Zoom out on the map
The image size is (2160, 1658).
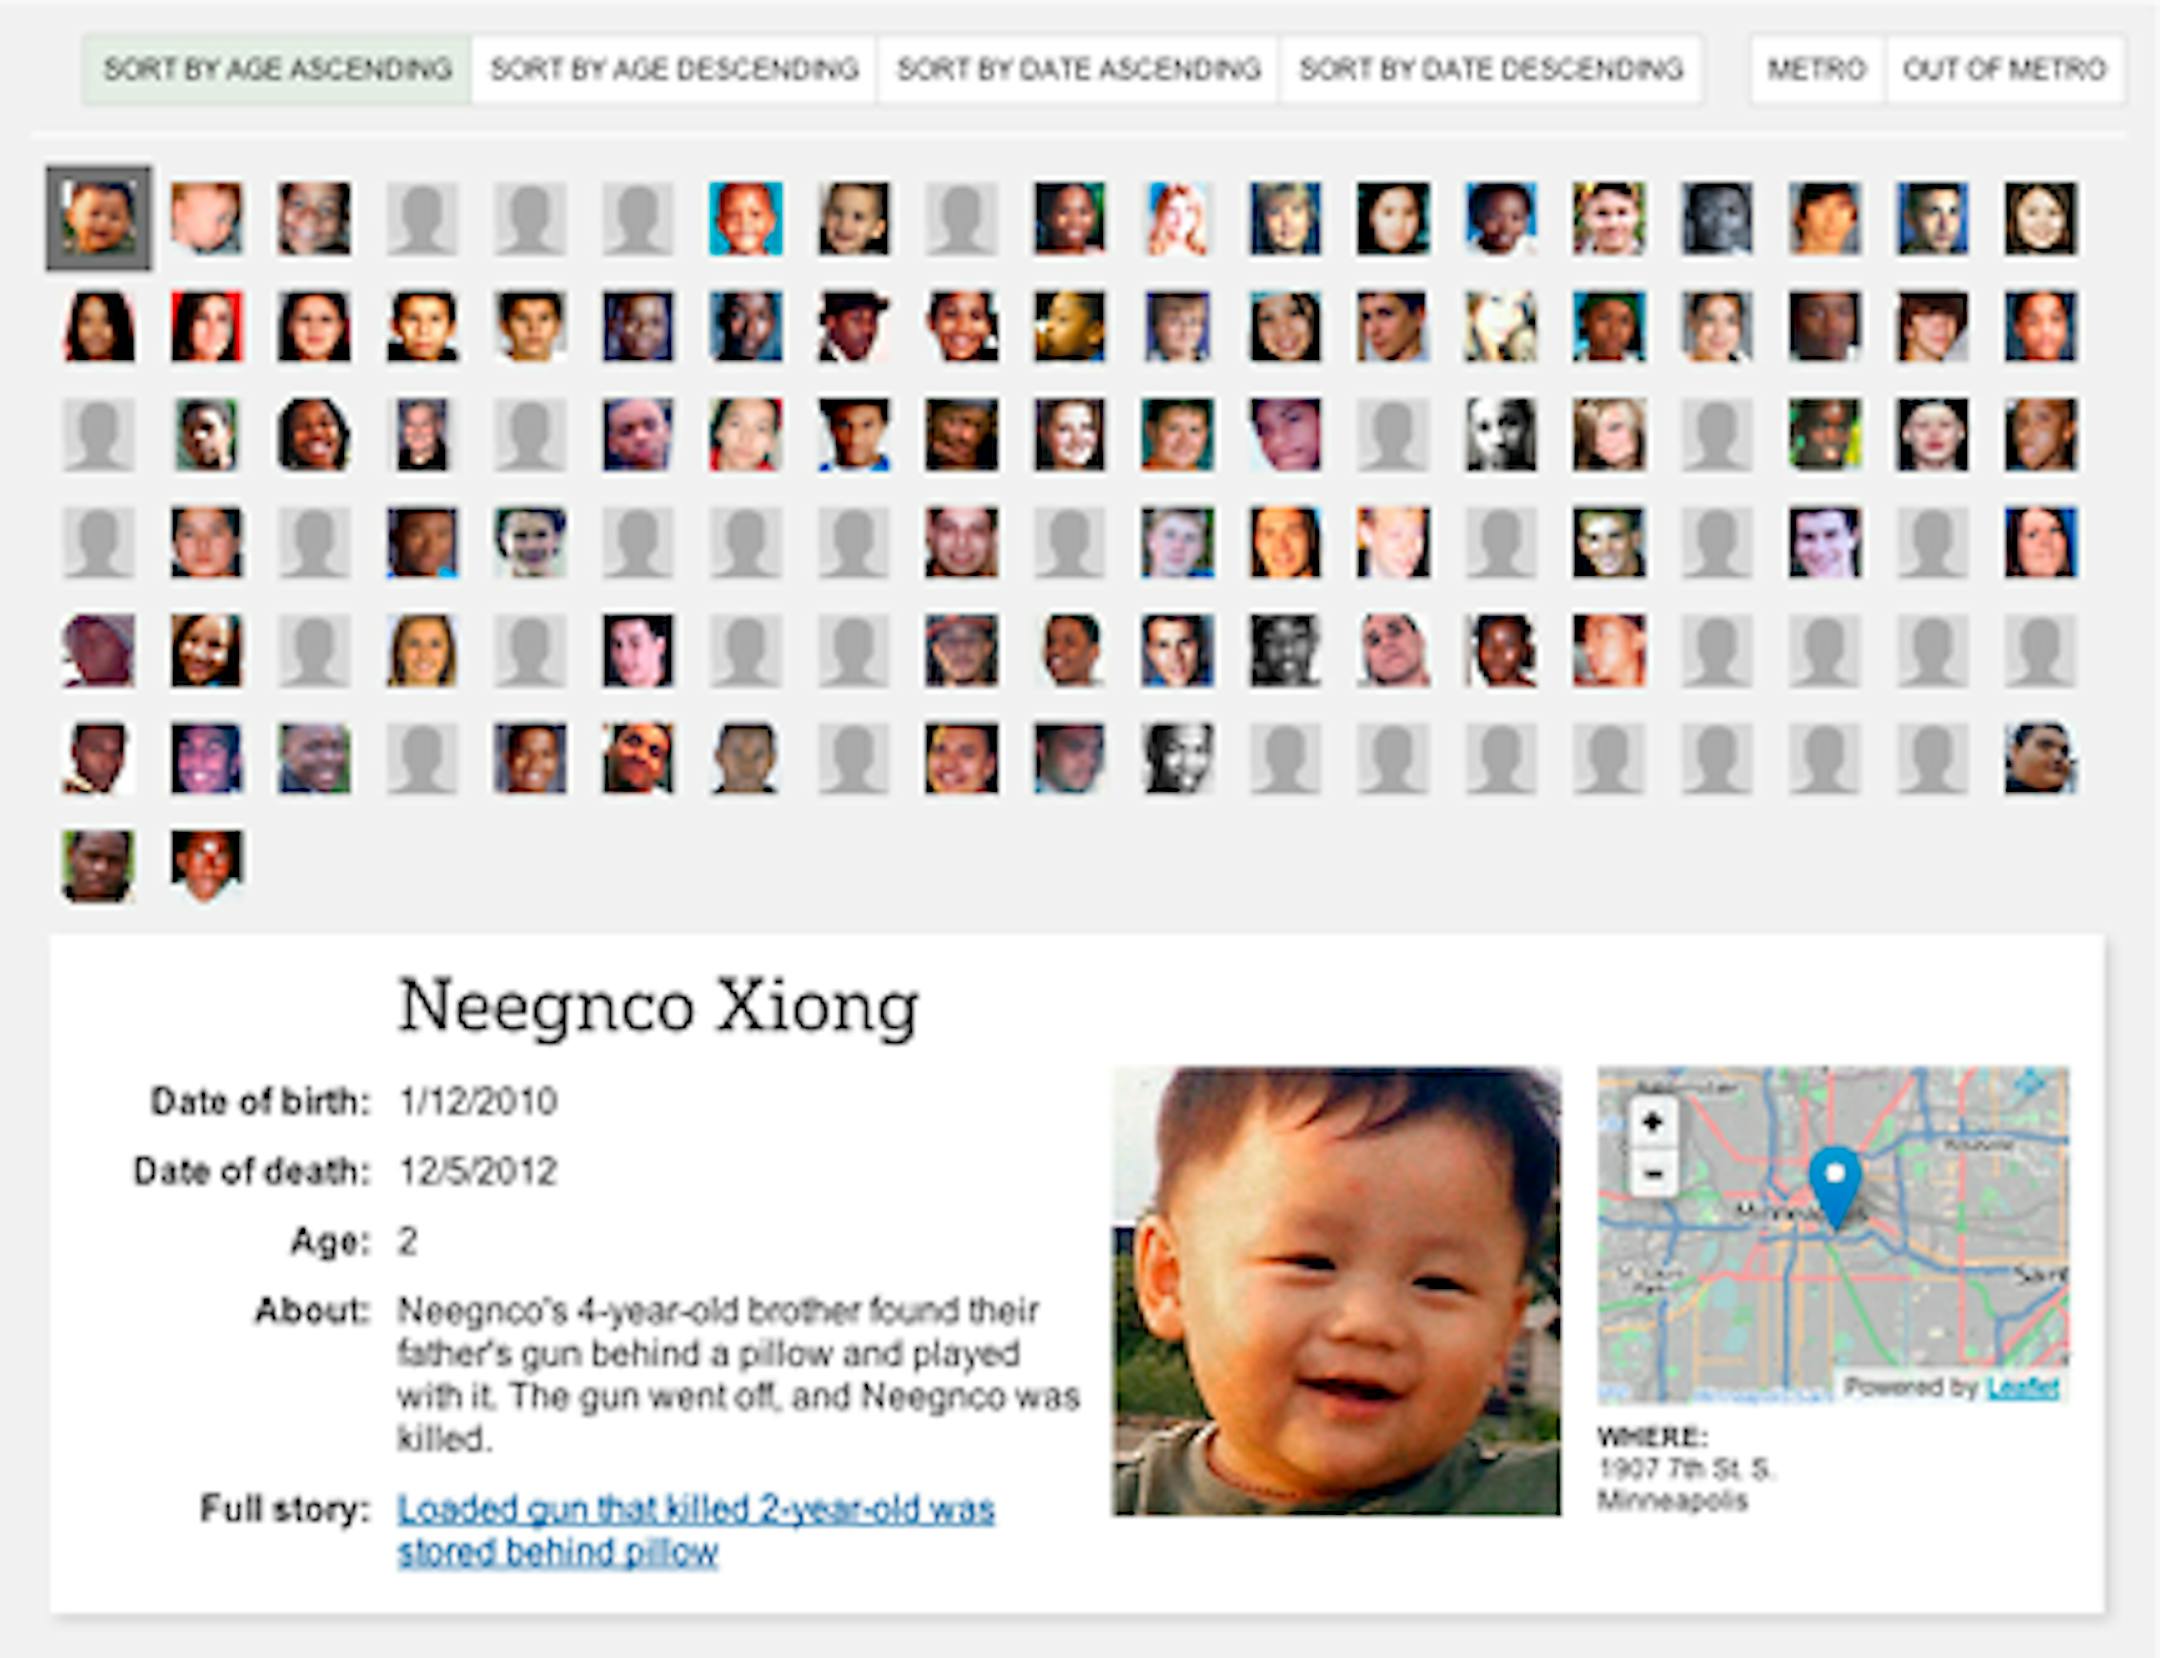[1652, 1173]
